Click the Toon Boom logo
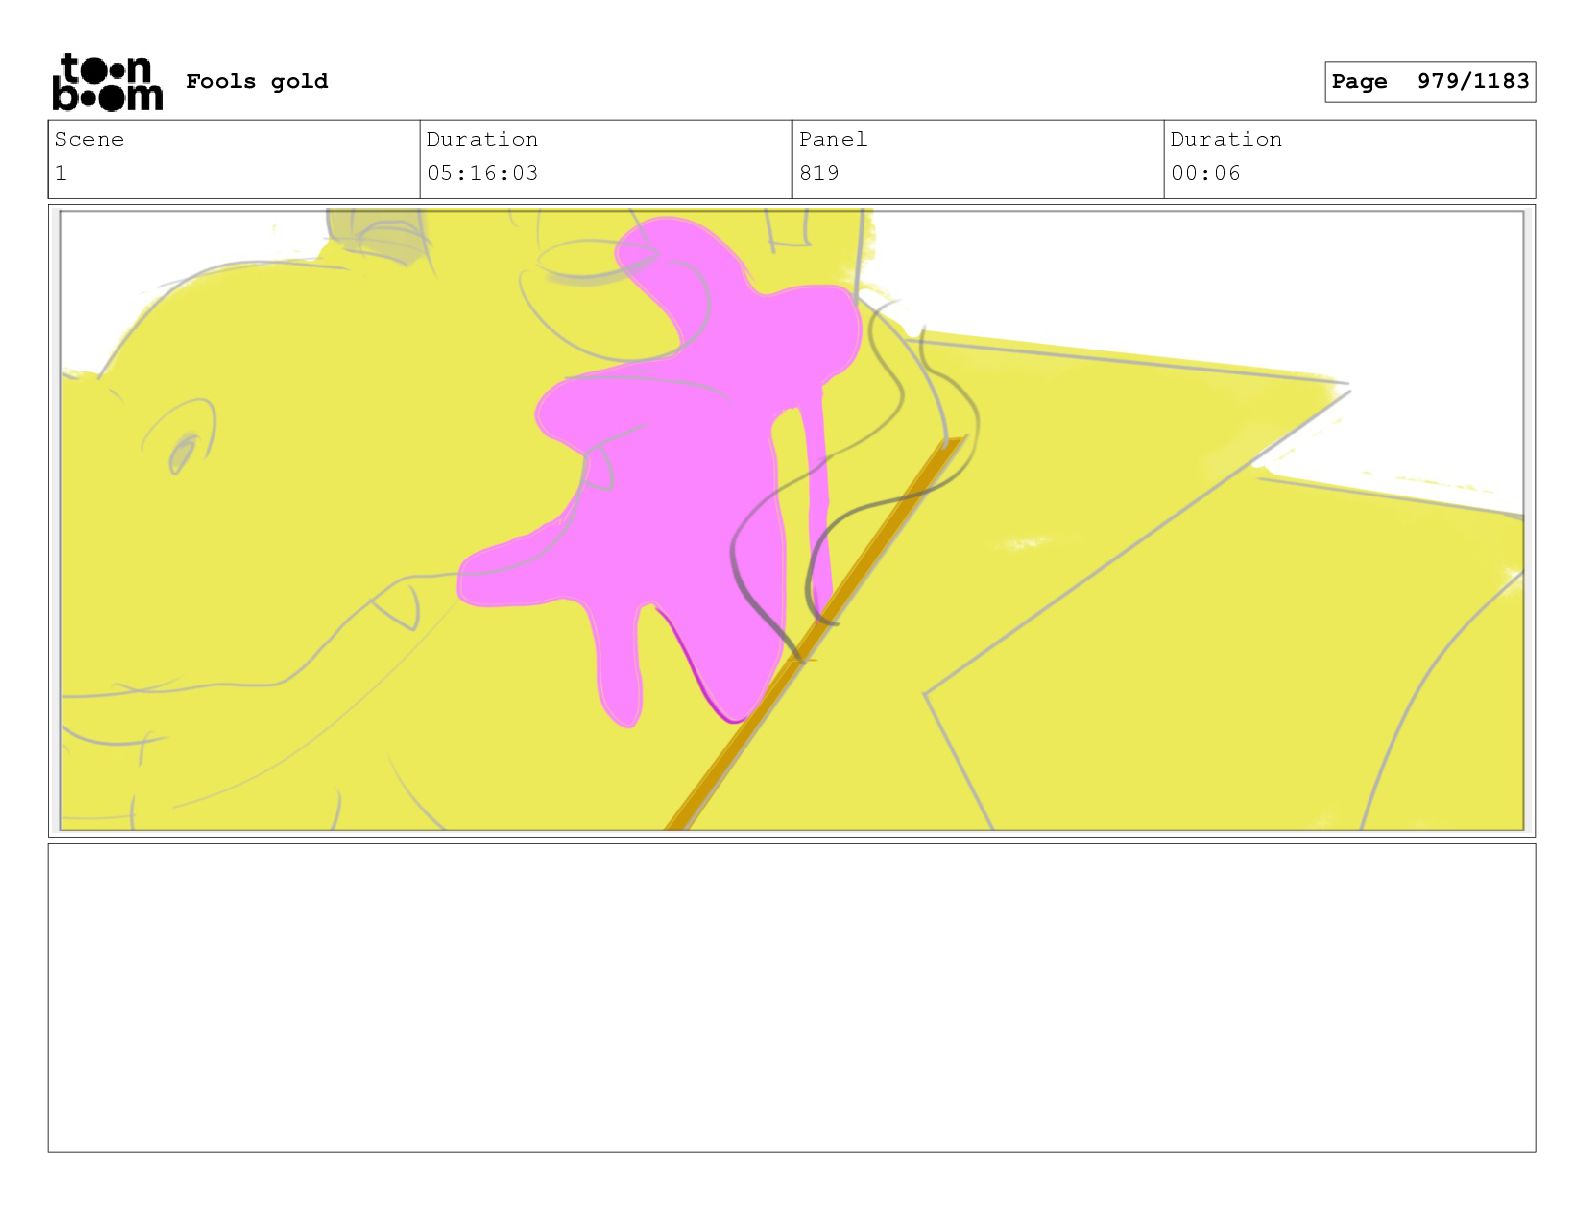 tap(107, 81)
